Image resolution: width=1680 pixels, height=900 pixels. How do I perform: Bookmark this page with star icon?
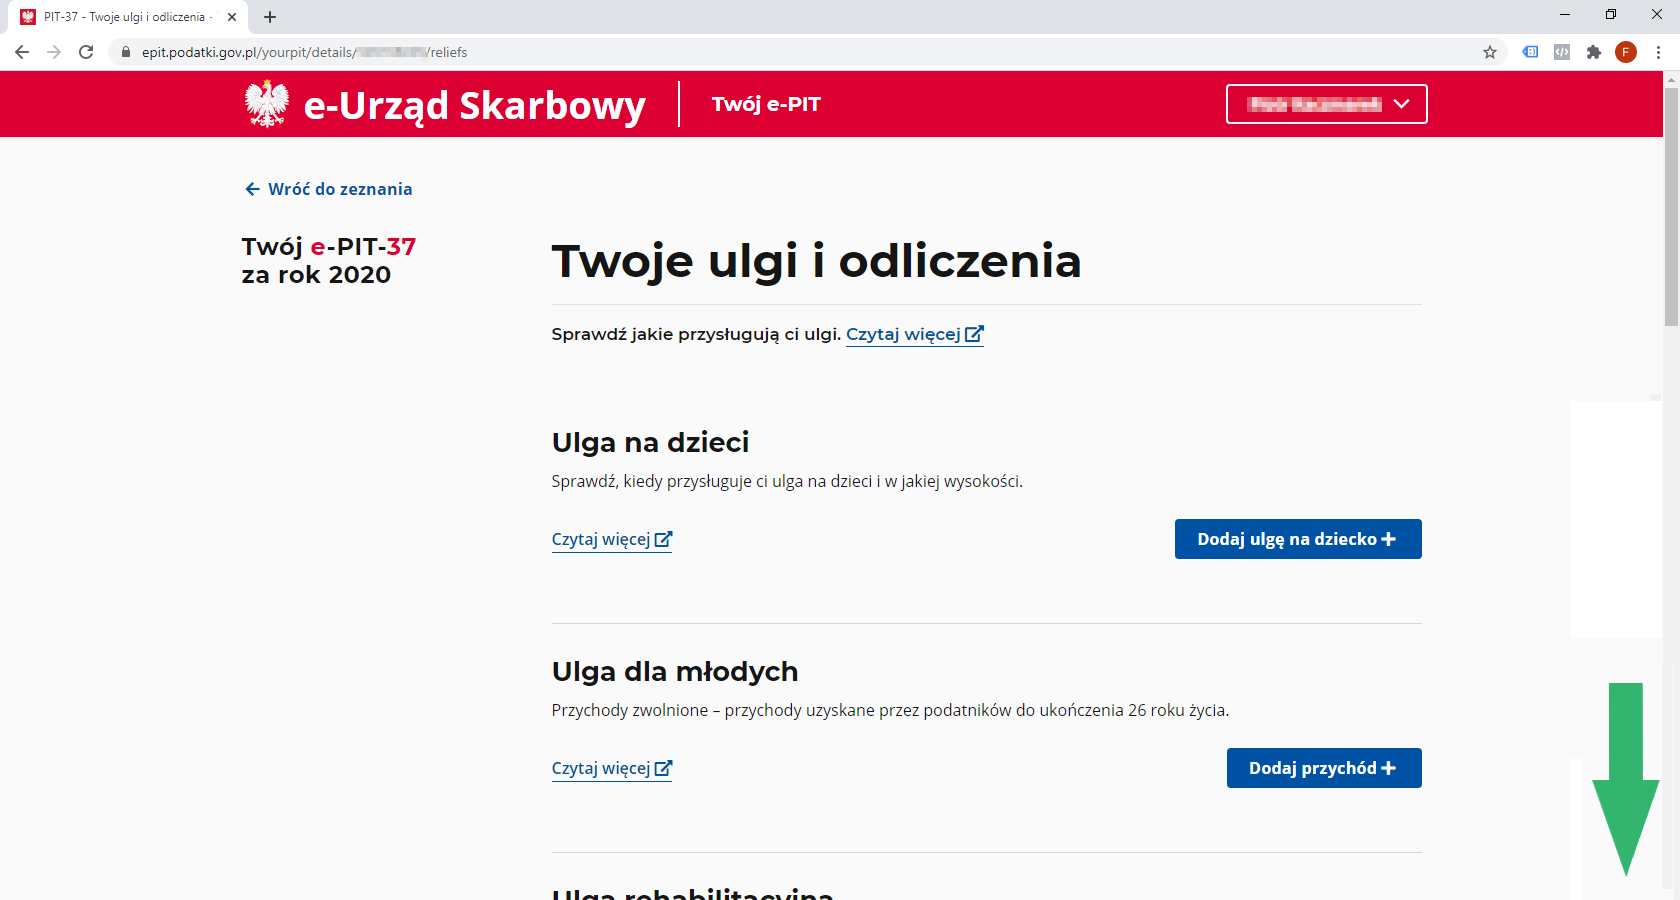[x=1490, y=52]
